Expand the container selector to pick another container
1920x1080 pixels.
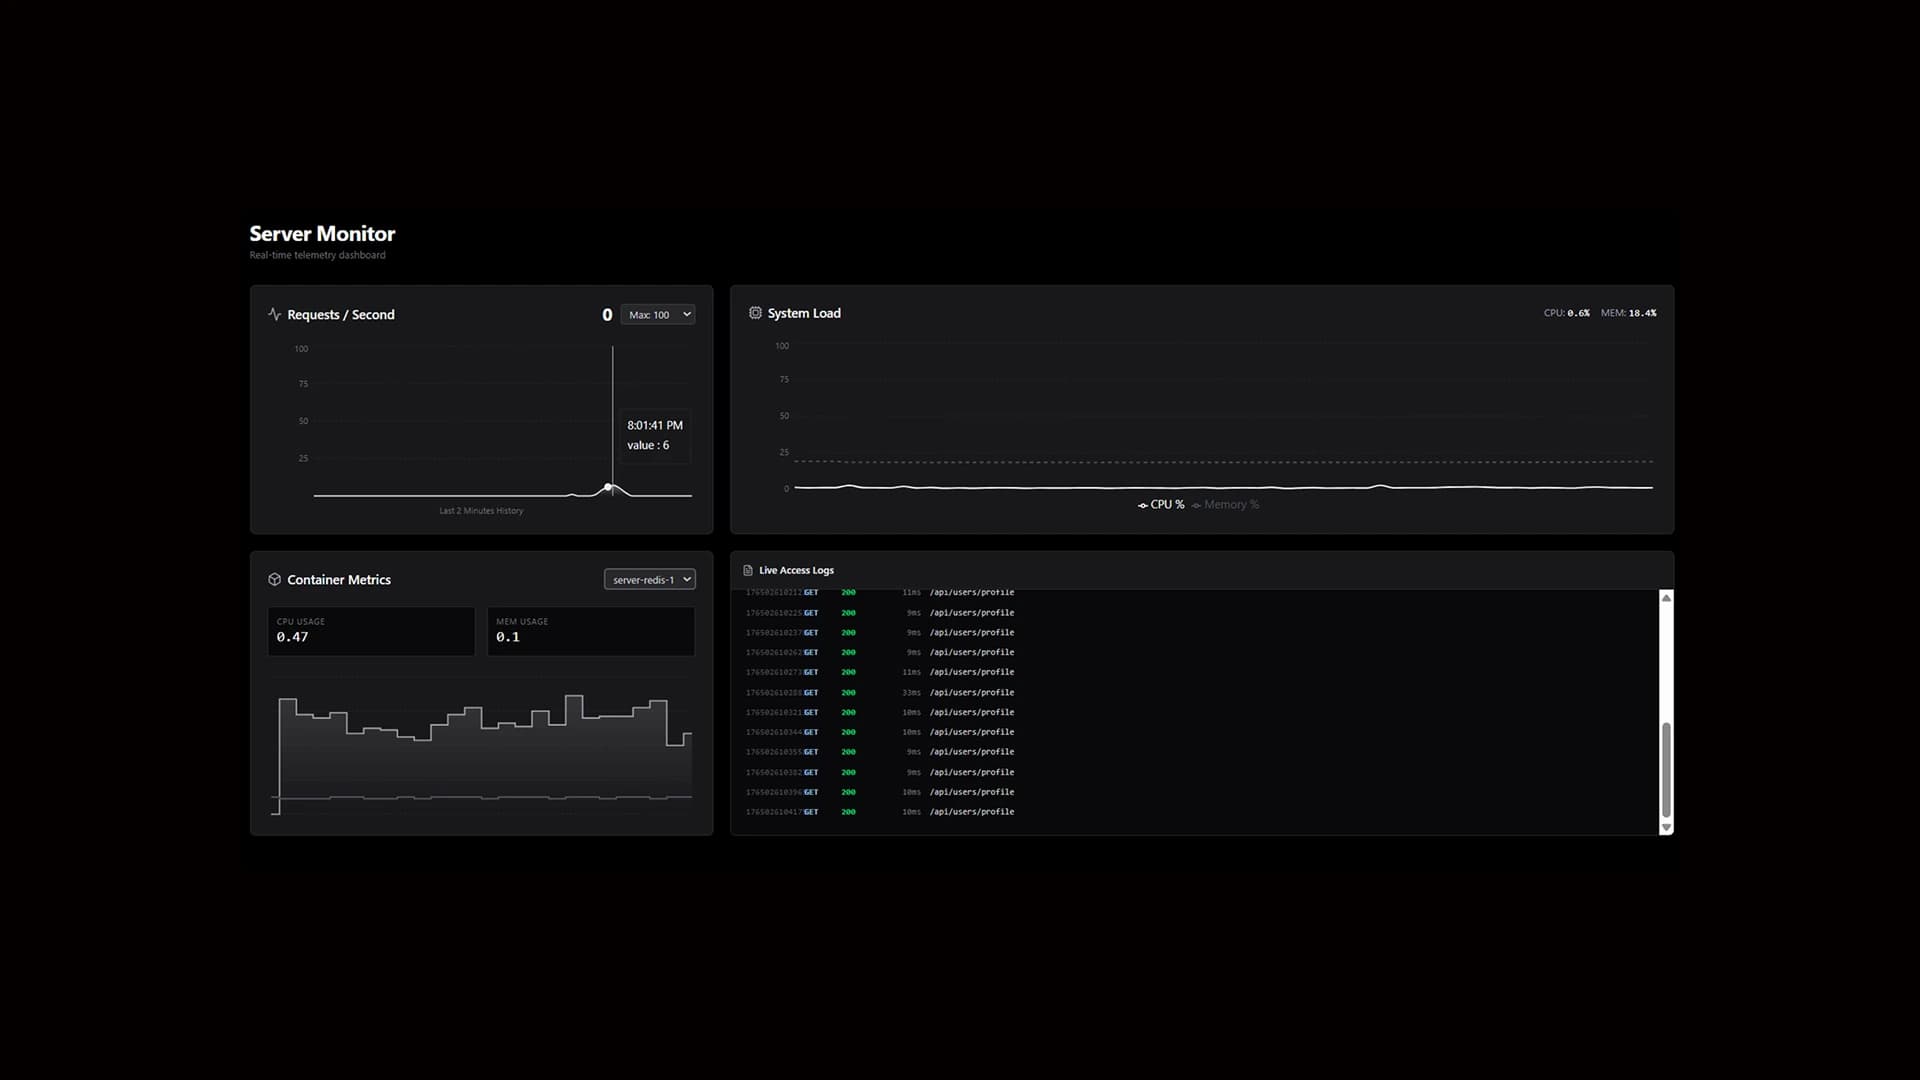click(649, 578)
